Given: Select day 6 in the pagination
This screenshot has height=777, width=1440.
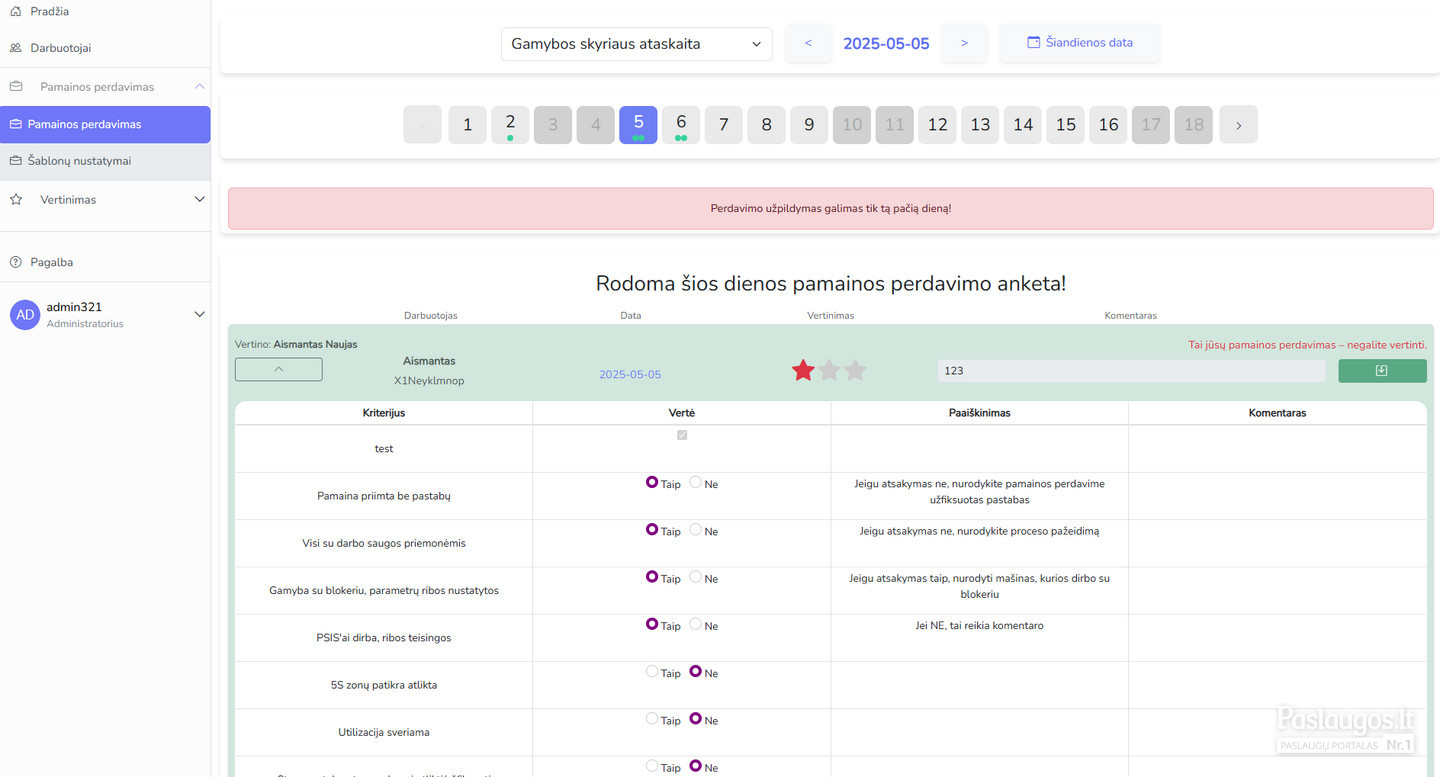Looking at the screenshot, I should (x=681, y=125).
